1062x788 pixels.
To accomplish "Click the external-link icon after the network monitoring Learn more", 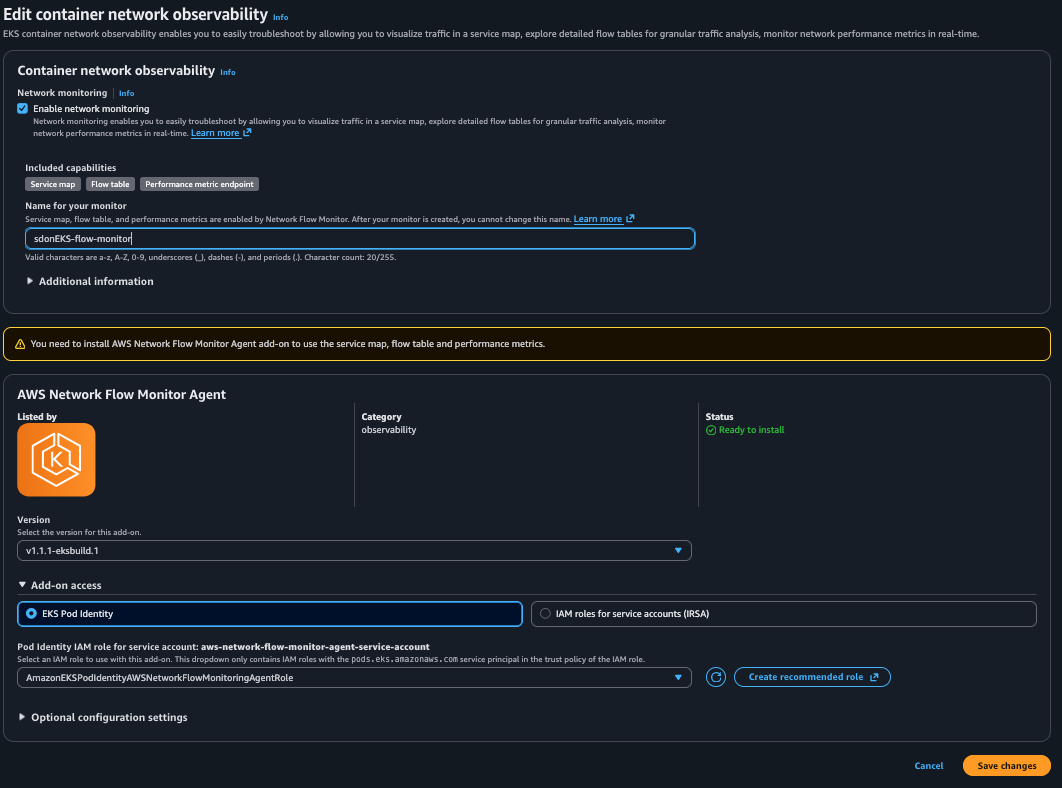I will tap(247, 133).
